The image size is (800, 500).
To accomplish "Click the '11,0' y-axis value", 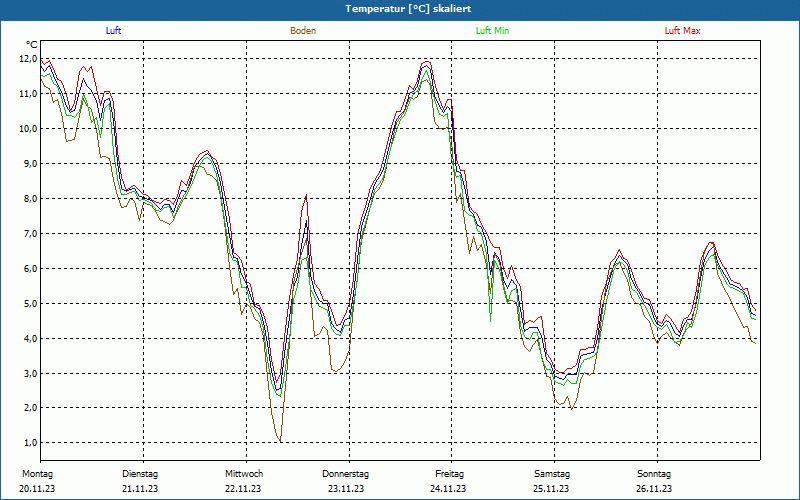I will click(28, 93).
